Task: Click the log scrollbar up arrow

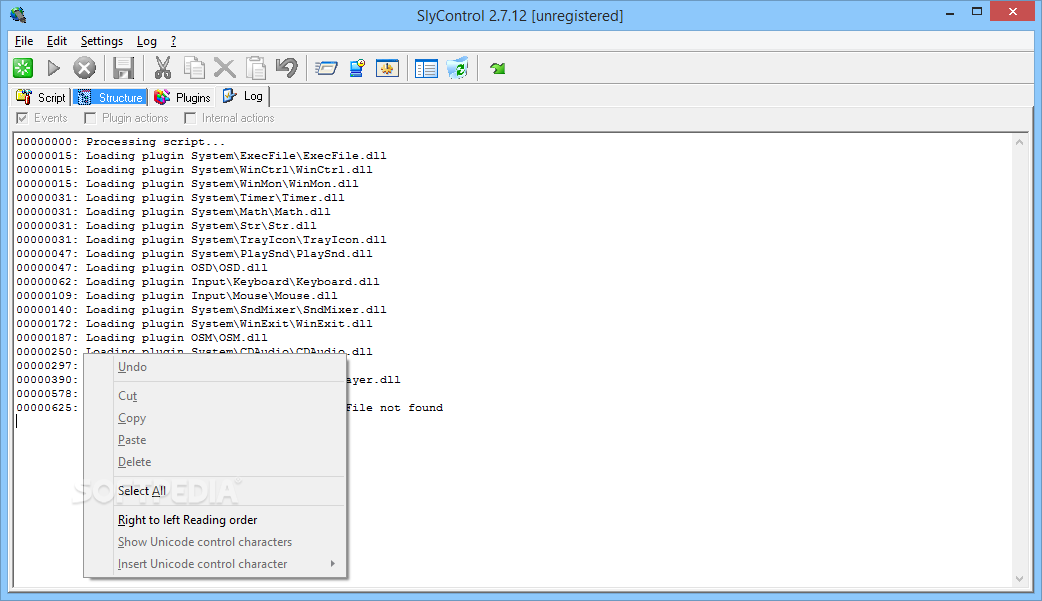Action: coord(1019,142)
